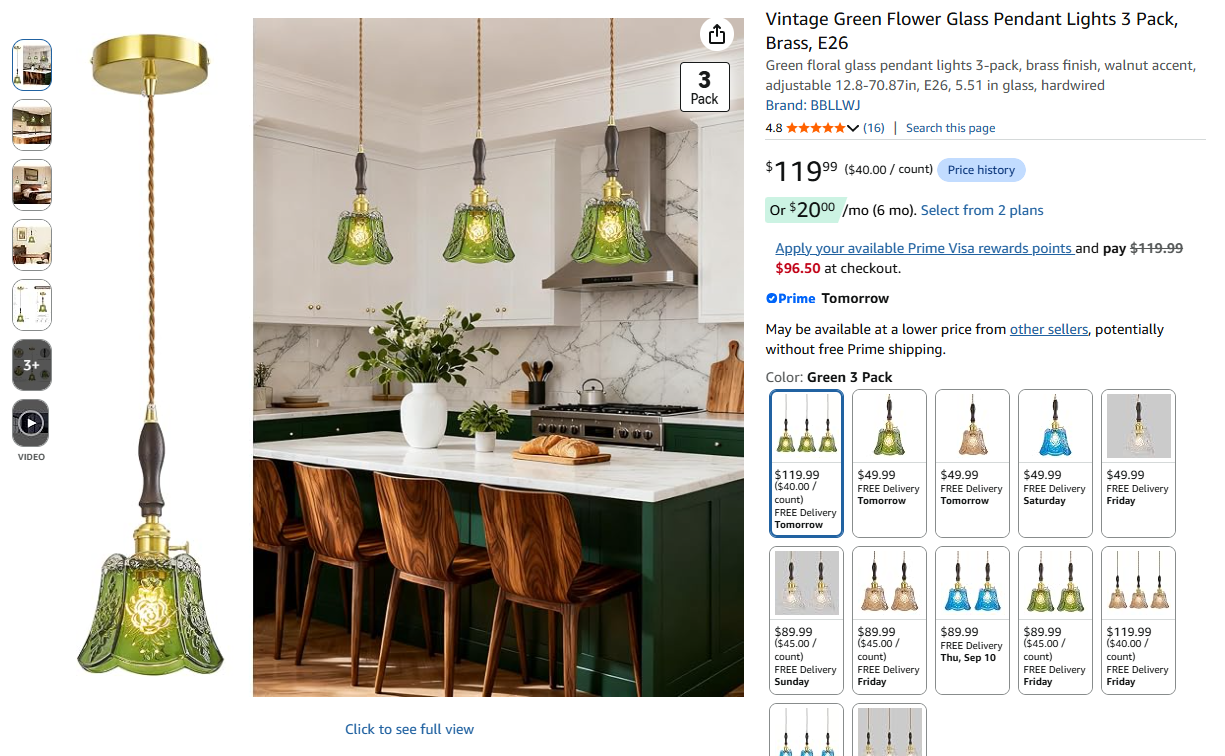The width and height of the screenshot is (1225, 756).
Task: Click the product title text
Action: point(971,31)
